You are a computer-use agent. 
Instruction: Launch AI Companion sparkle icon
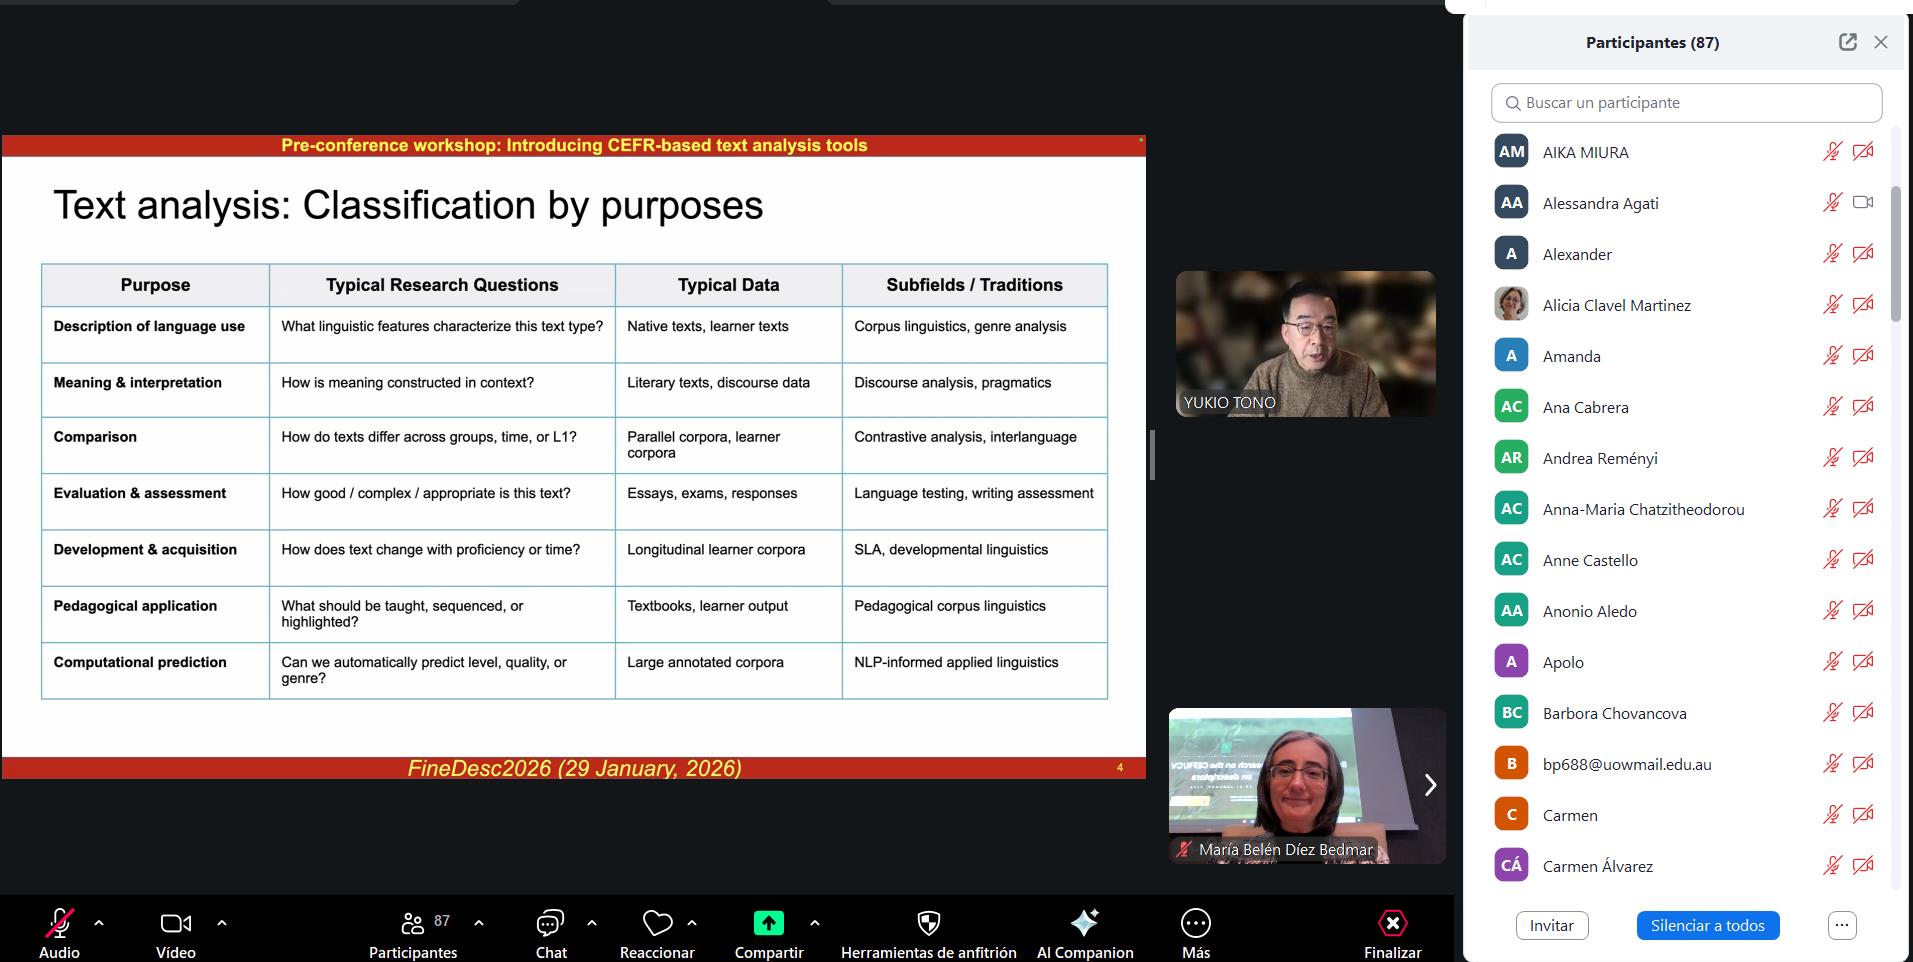pos(1084,923)
